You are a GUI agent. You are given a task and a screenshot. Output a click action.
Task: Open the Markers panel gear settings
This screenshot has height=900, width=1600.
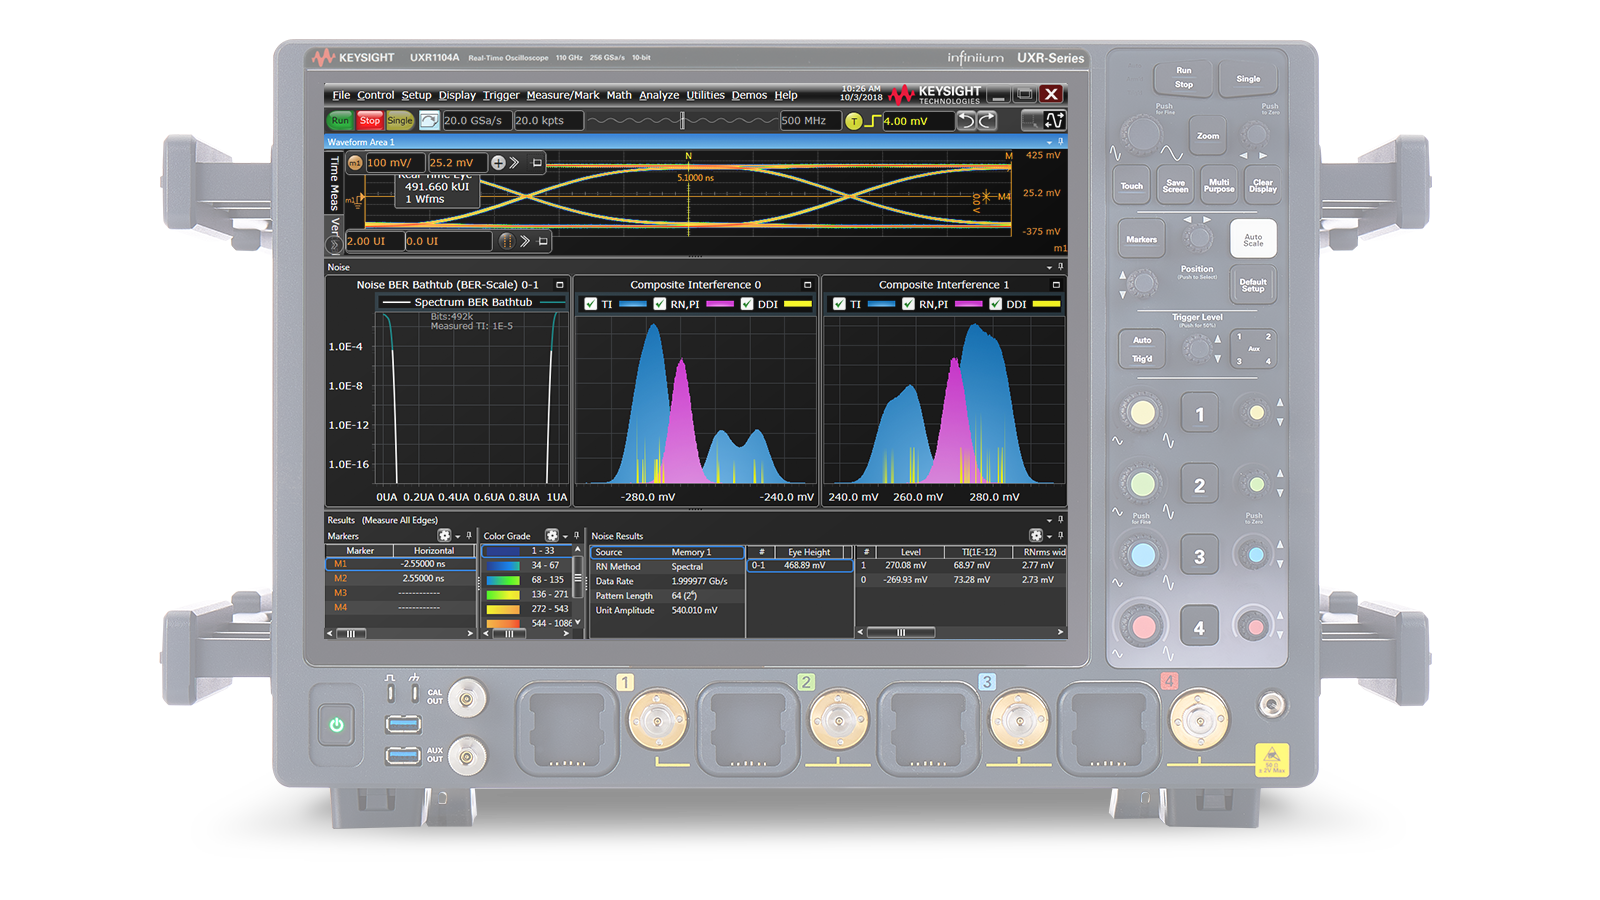tap(444, 536)
